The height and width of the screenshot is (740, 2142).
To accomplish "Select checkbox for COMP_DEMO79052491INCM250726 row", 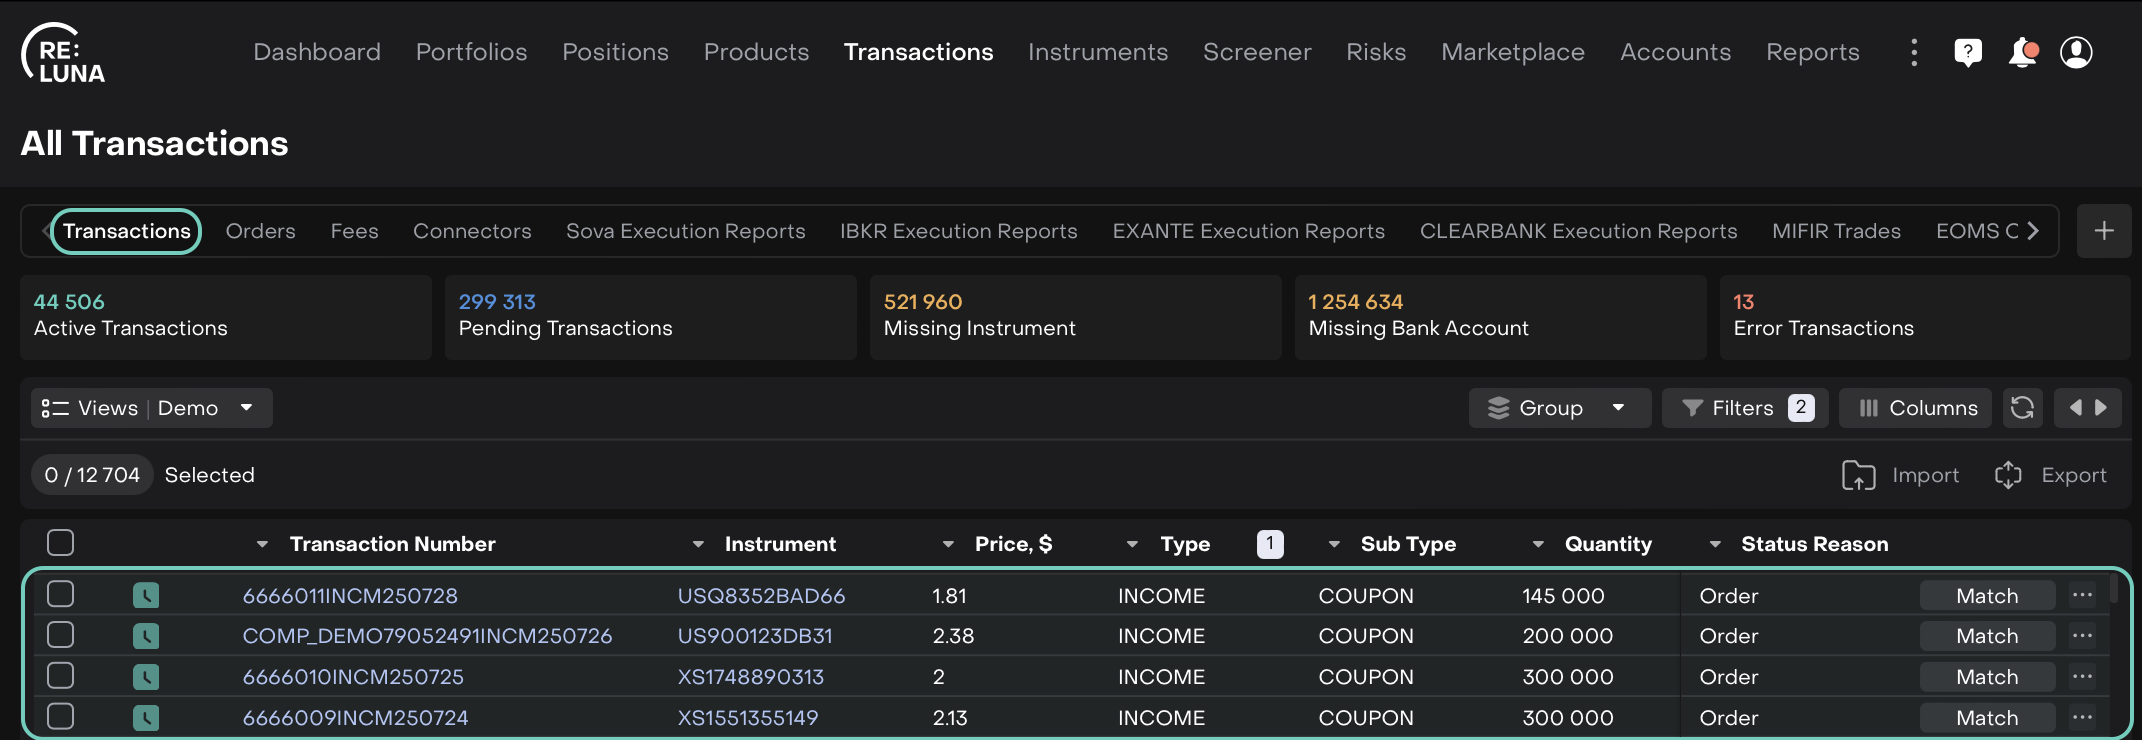I will [61, 635].
